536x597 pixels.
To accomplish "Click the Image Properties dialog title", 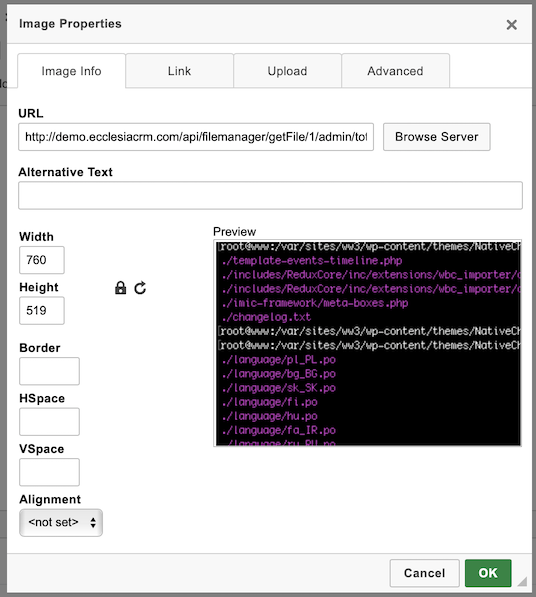I will click(x=70, y=24).
